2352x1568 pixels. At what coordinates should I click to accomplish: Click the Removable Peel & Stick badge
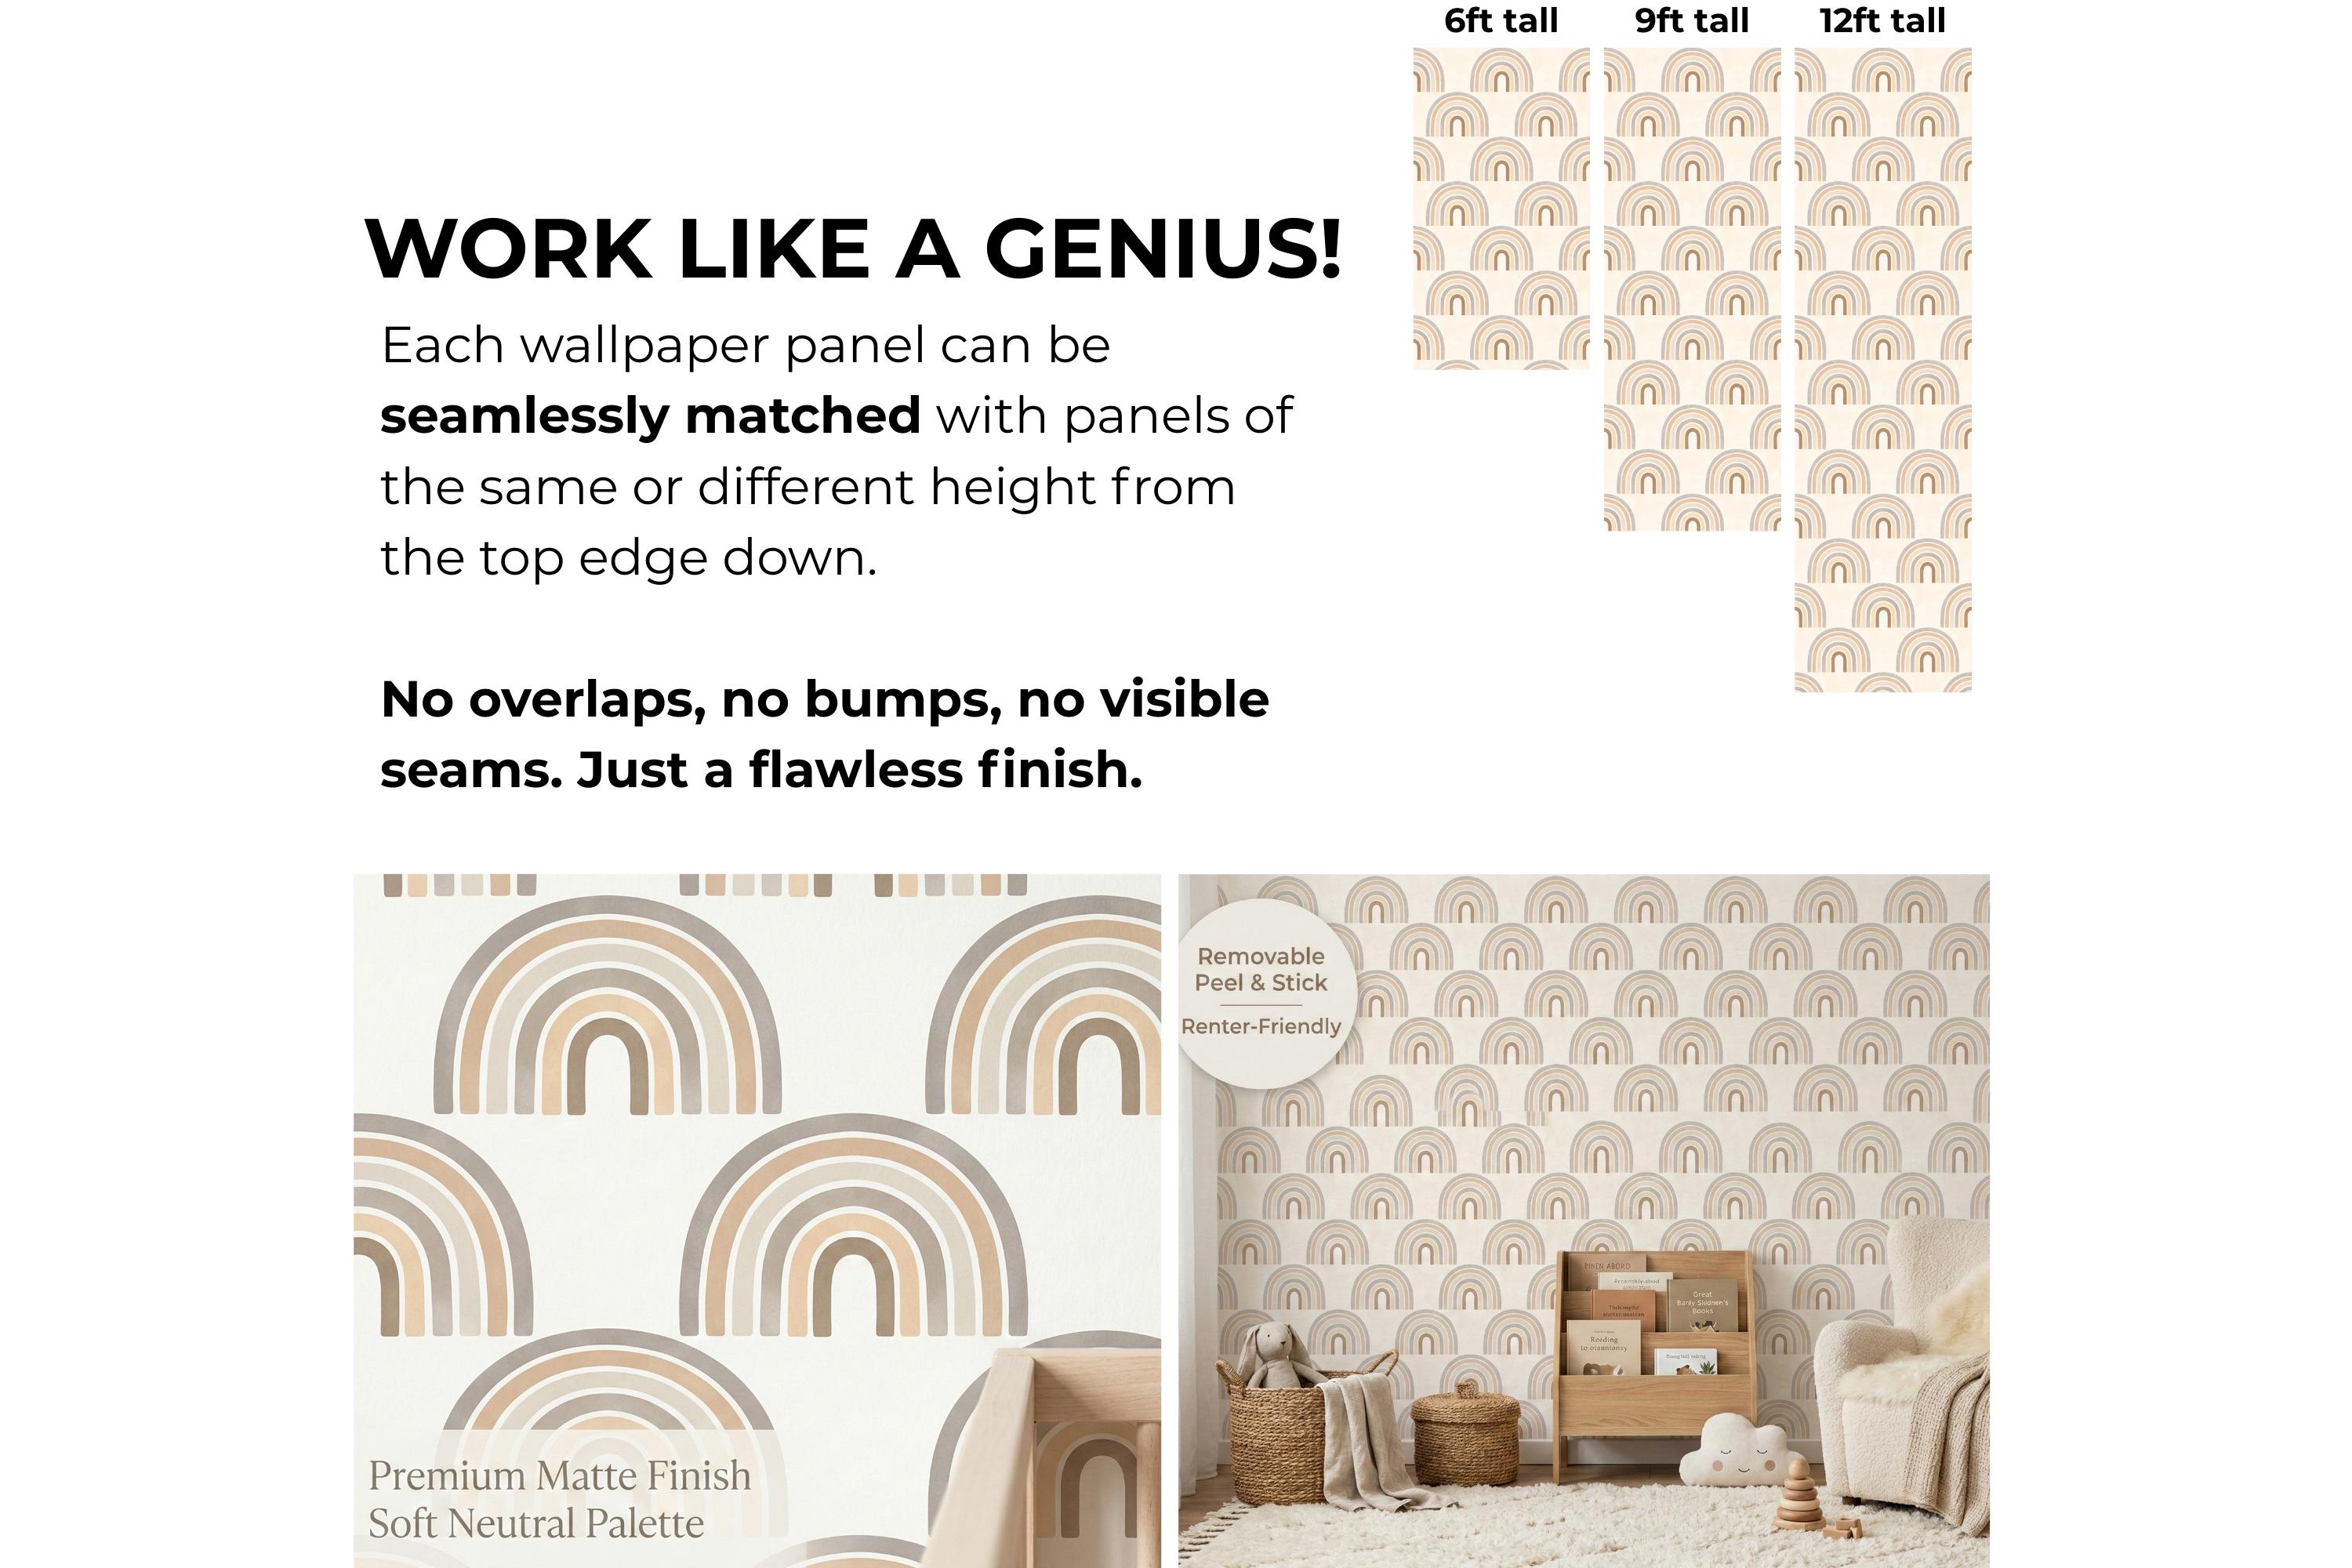click(x=1264, y=992)
